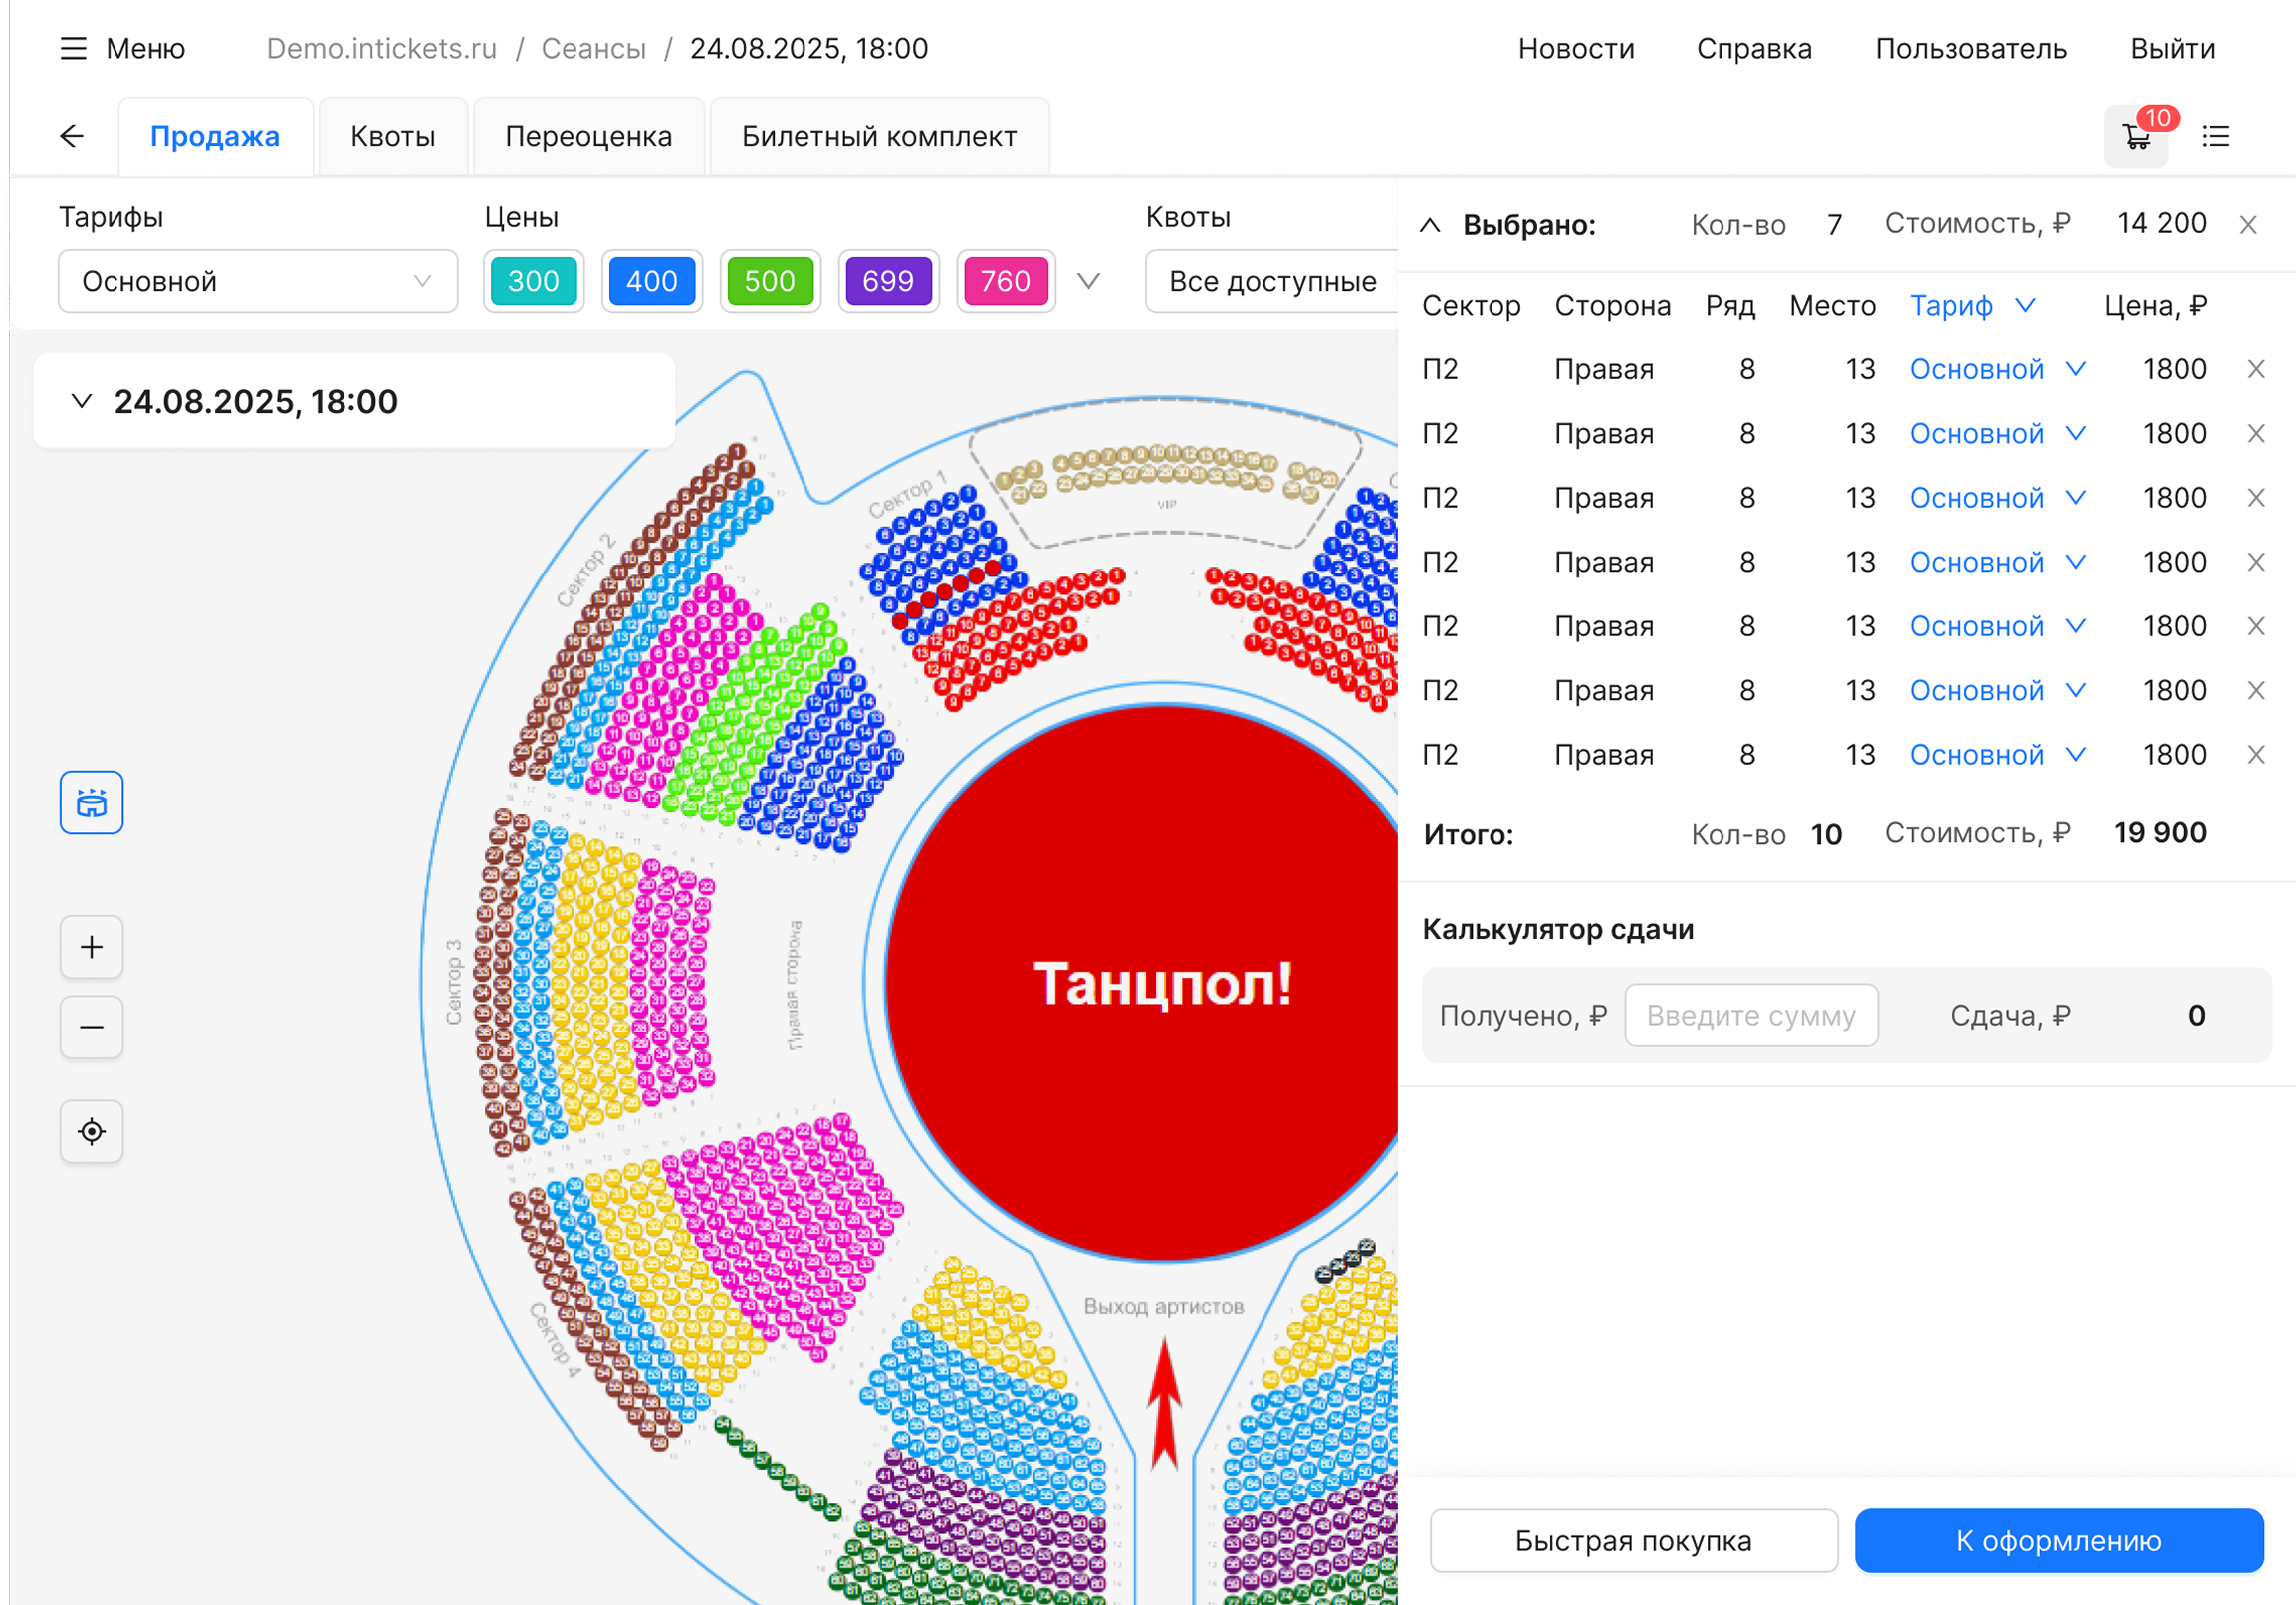Click the К оформлению button
The image size is (2296, 1605).
pyautogui.click(x=2058, y=1540)
